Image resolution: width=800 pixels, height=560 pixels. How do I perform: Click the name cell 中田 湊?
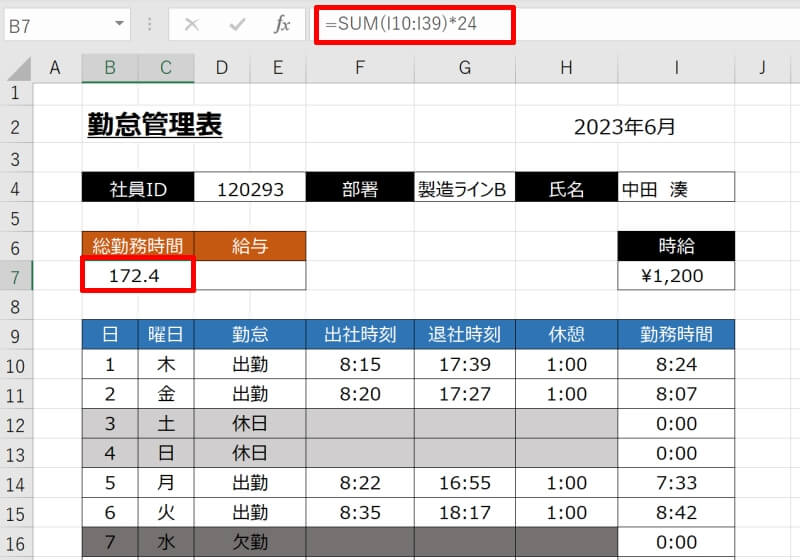(x=676, y=187)
